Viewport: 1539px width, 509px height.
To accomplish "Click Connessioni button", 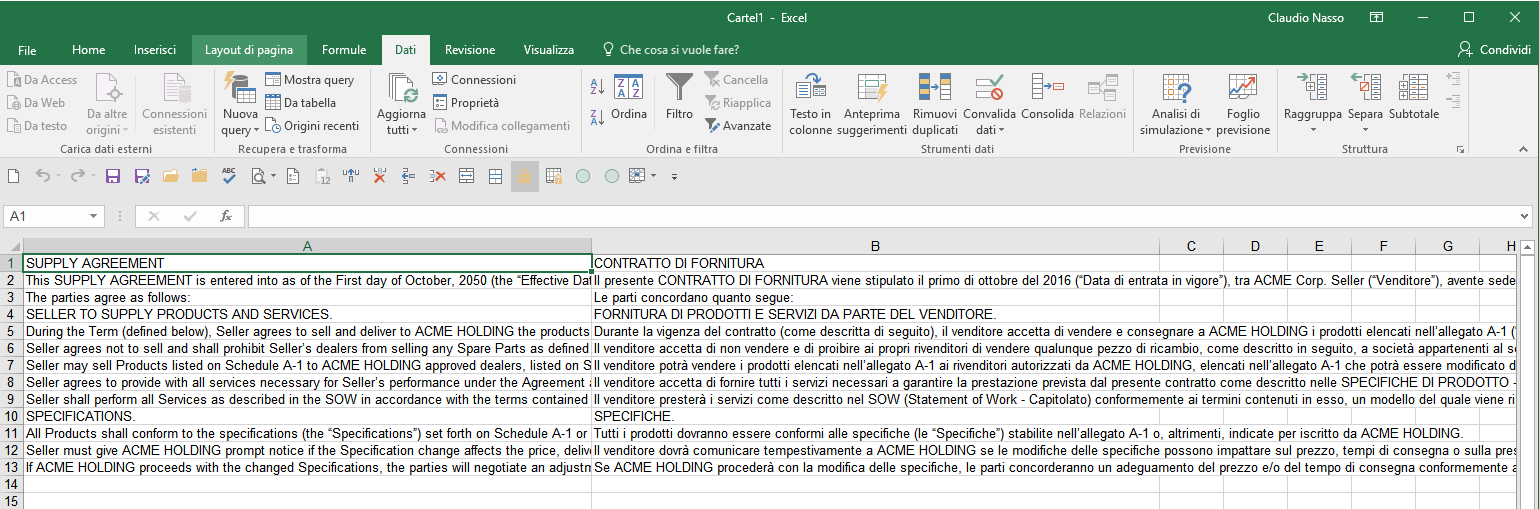I will [474, 80].
